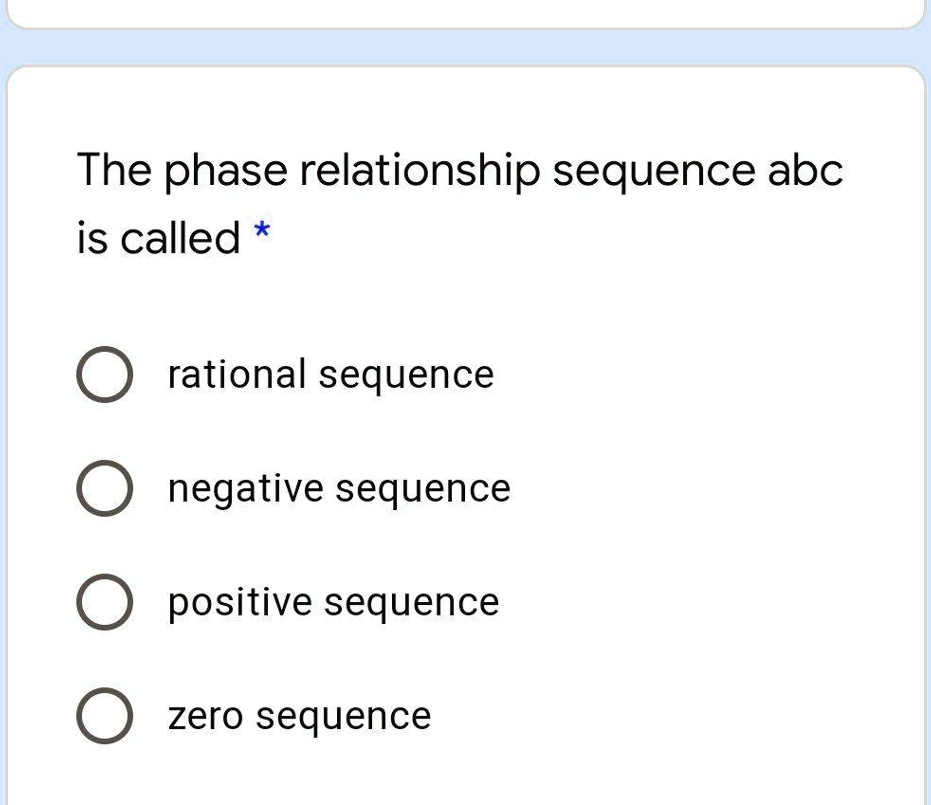The height and width of the screenshot is (805, 931).
Task: Click the word 'phase' in the question
Action: coord(226,172)
